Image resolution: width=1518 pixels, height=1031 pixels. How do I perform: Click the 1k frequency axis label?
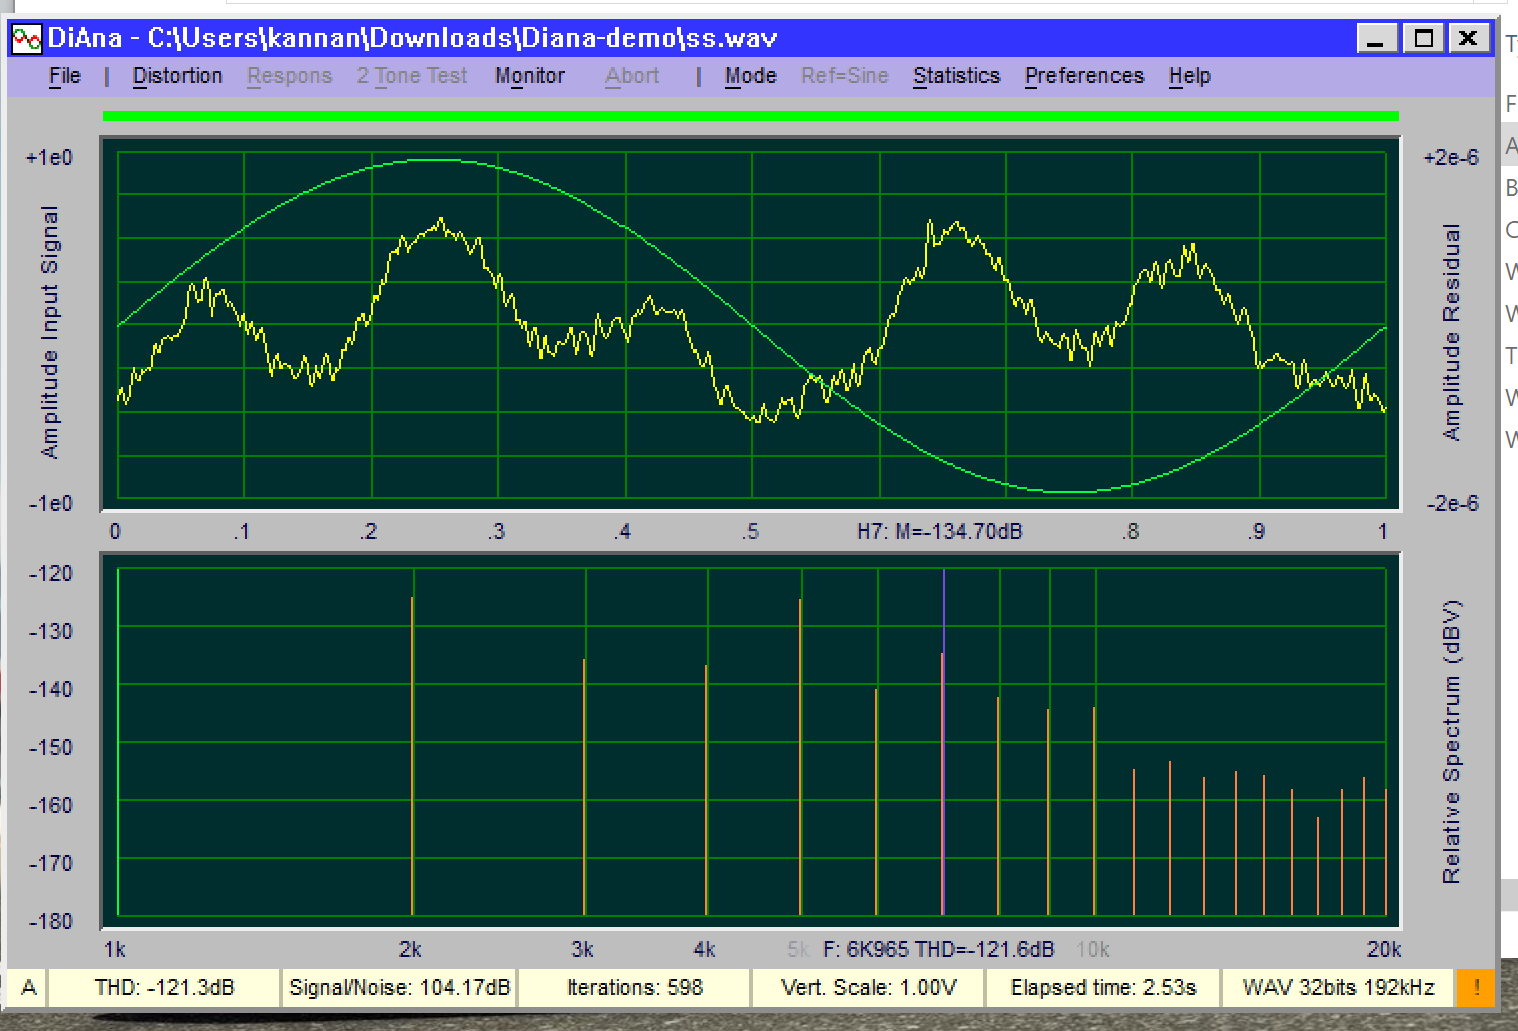114,949
